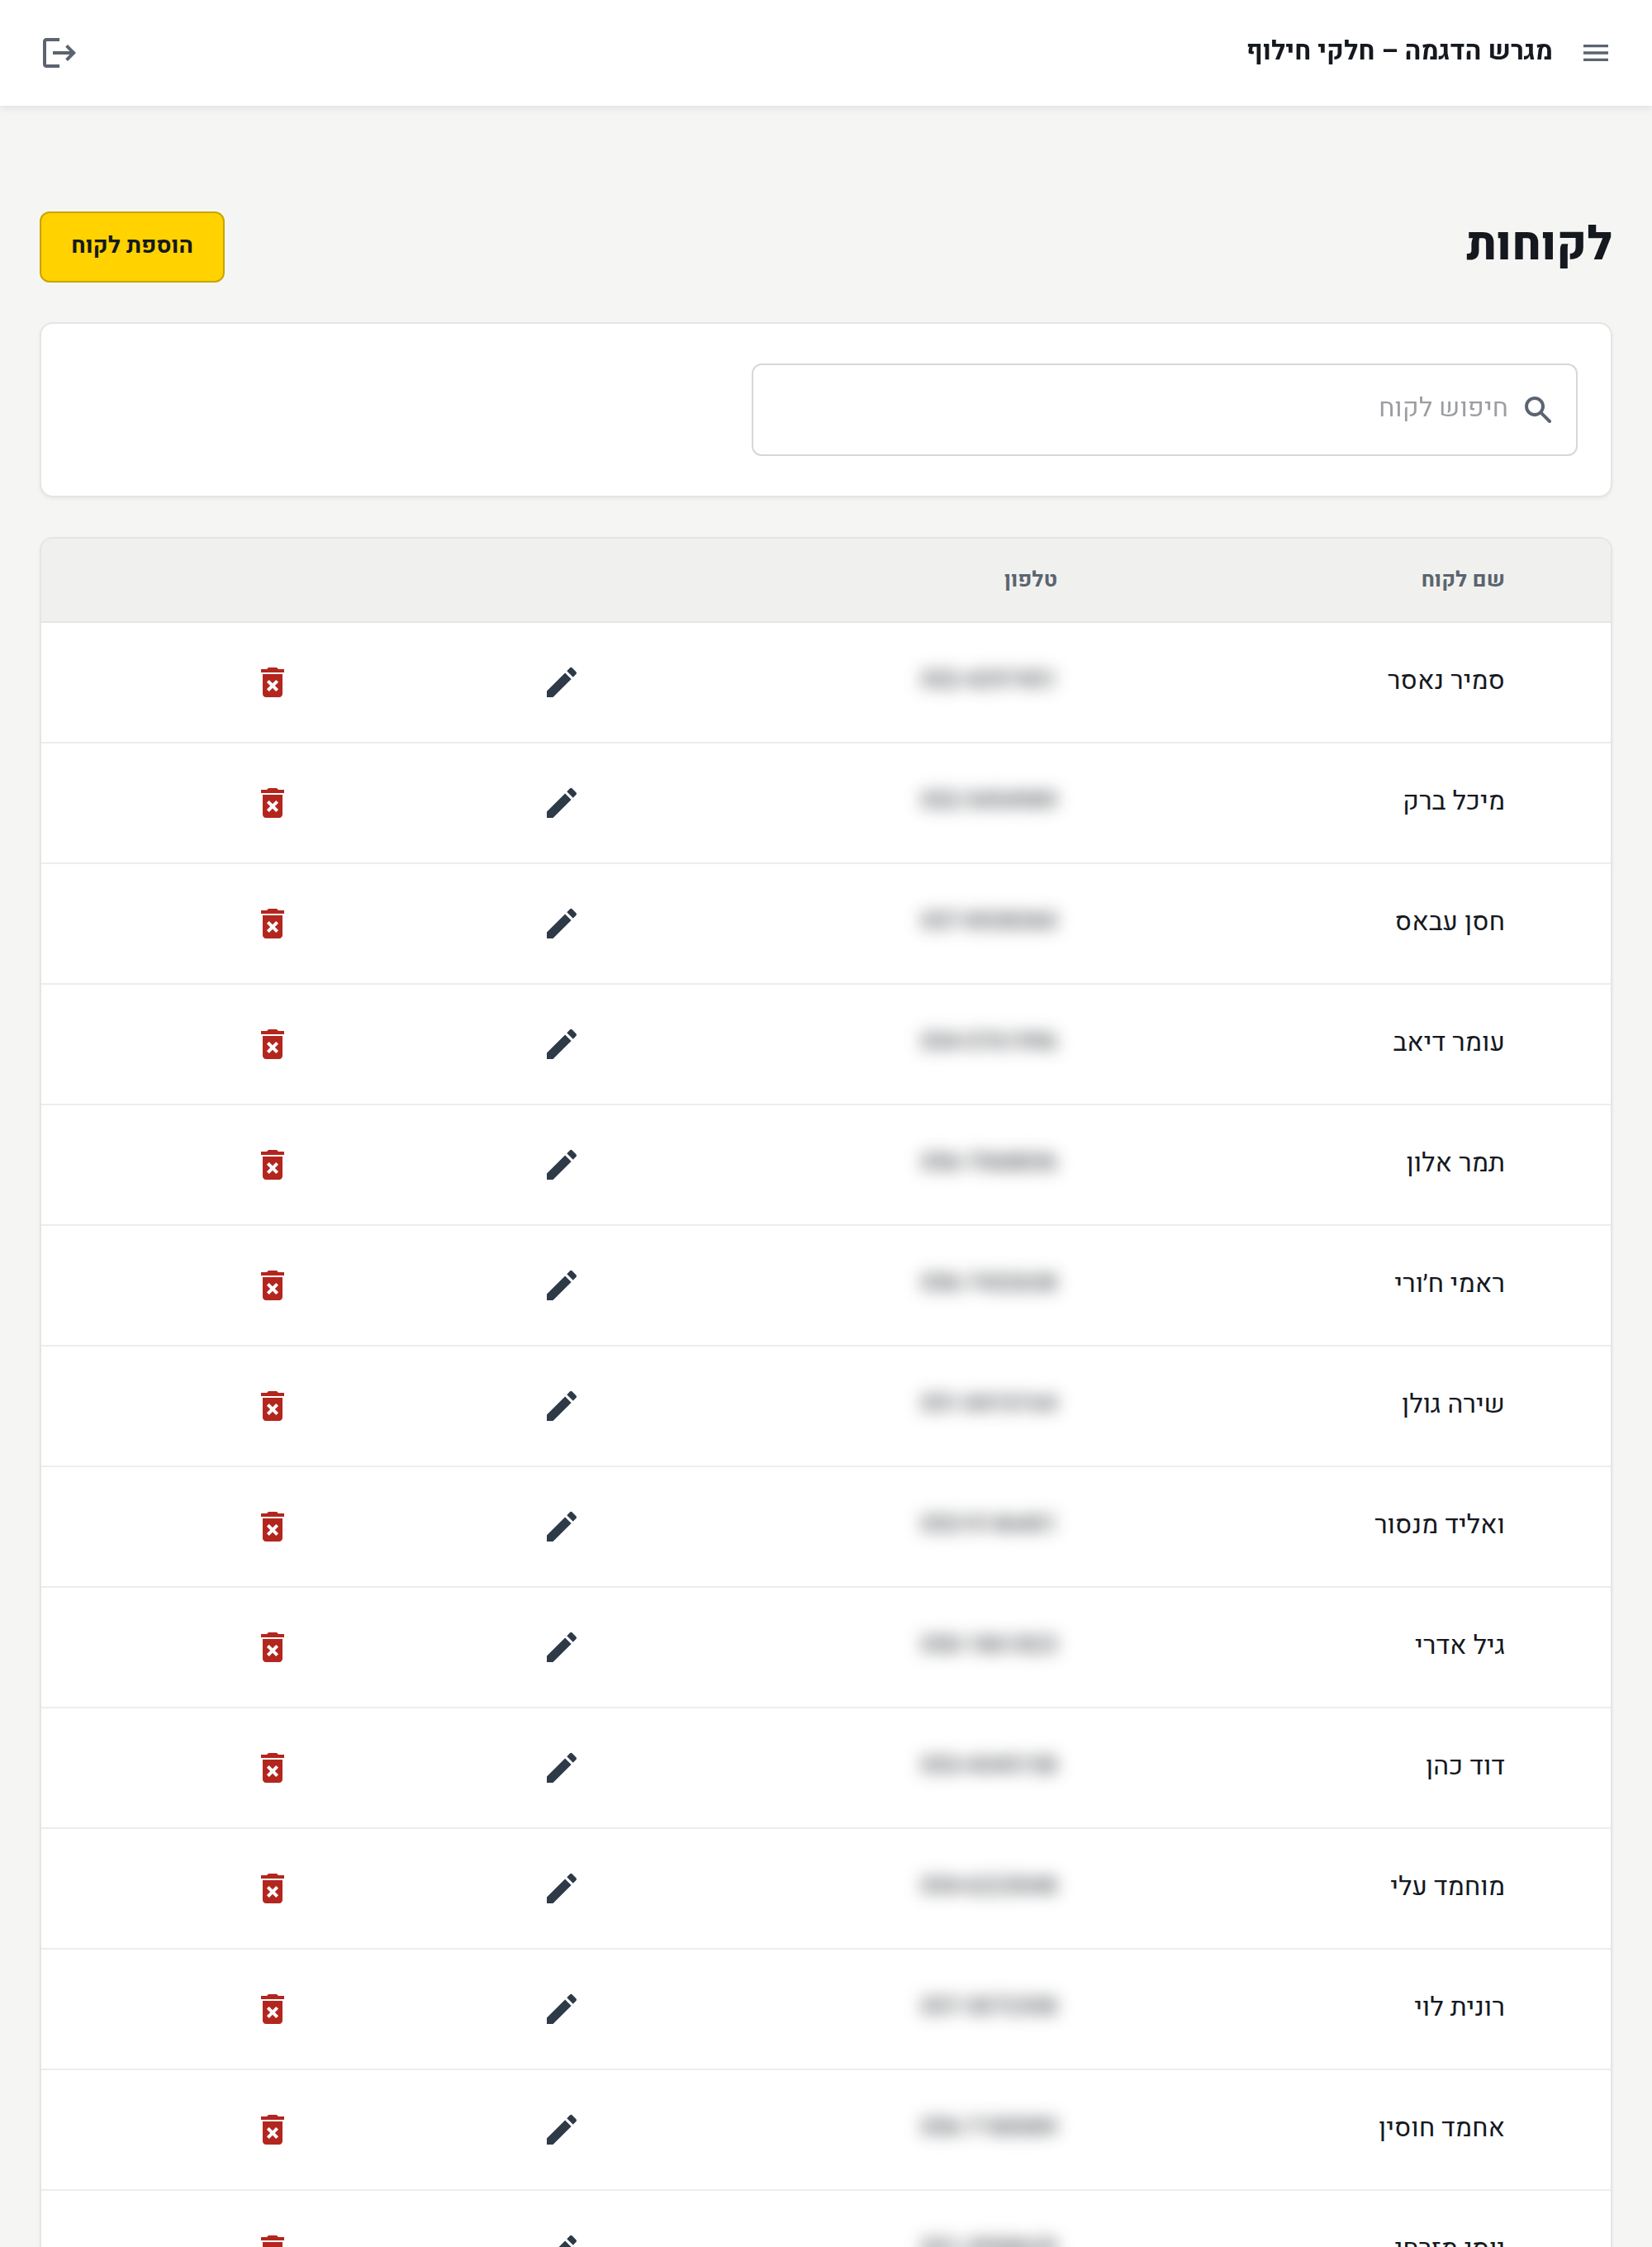The image size is (1652, 2247).
Task: Delete customer ראמי ח'ורי
Action: 272,1285
